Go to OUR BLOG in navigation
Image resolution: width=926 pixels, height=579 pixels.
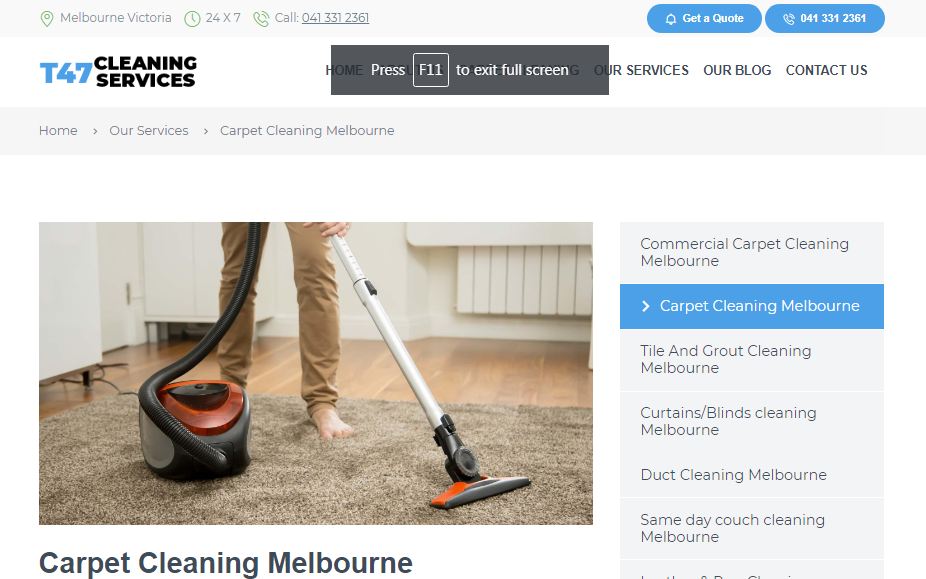tap(737, 70)
